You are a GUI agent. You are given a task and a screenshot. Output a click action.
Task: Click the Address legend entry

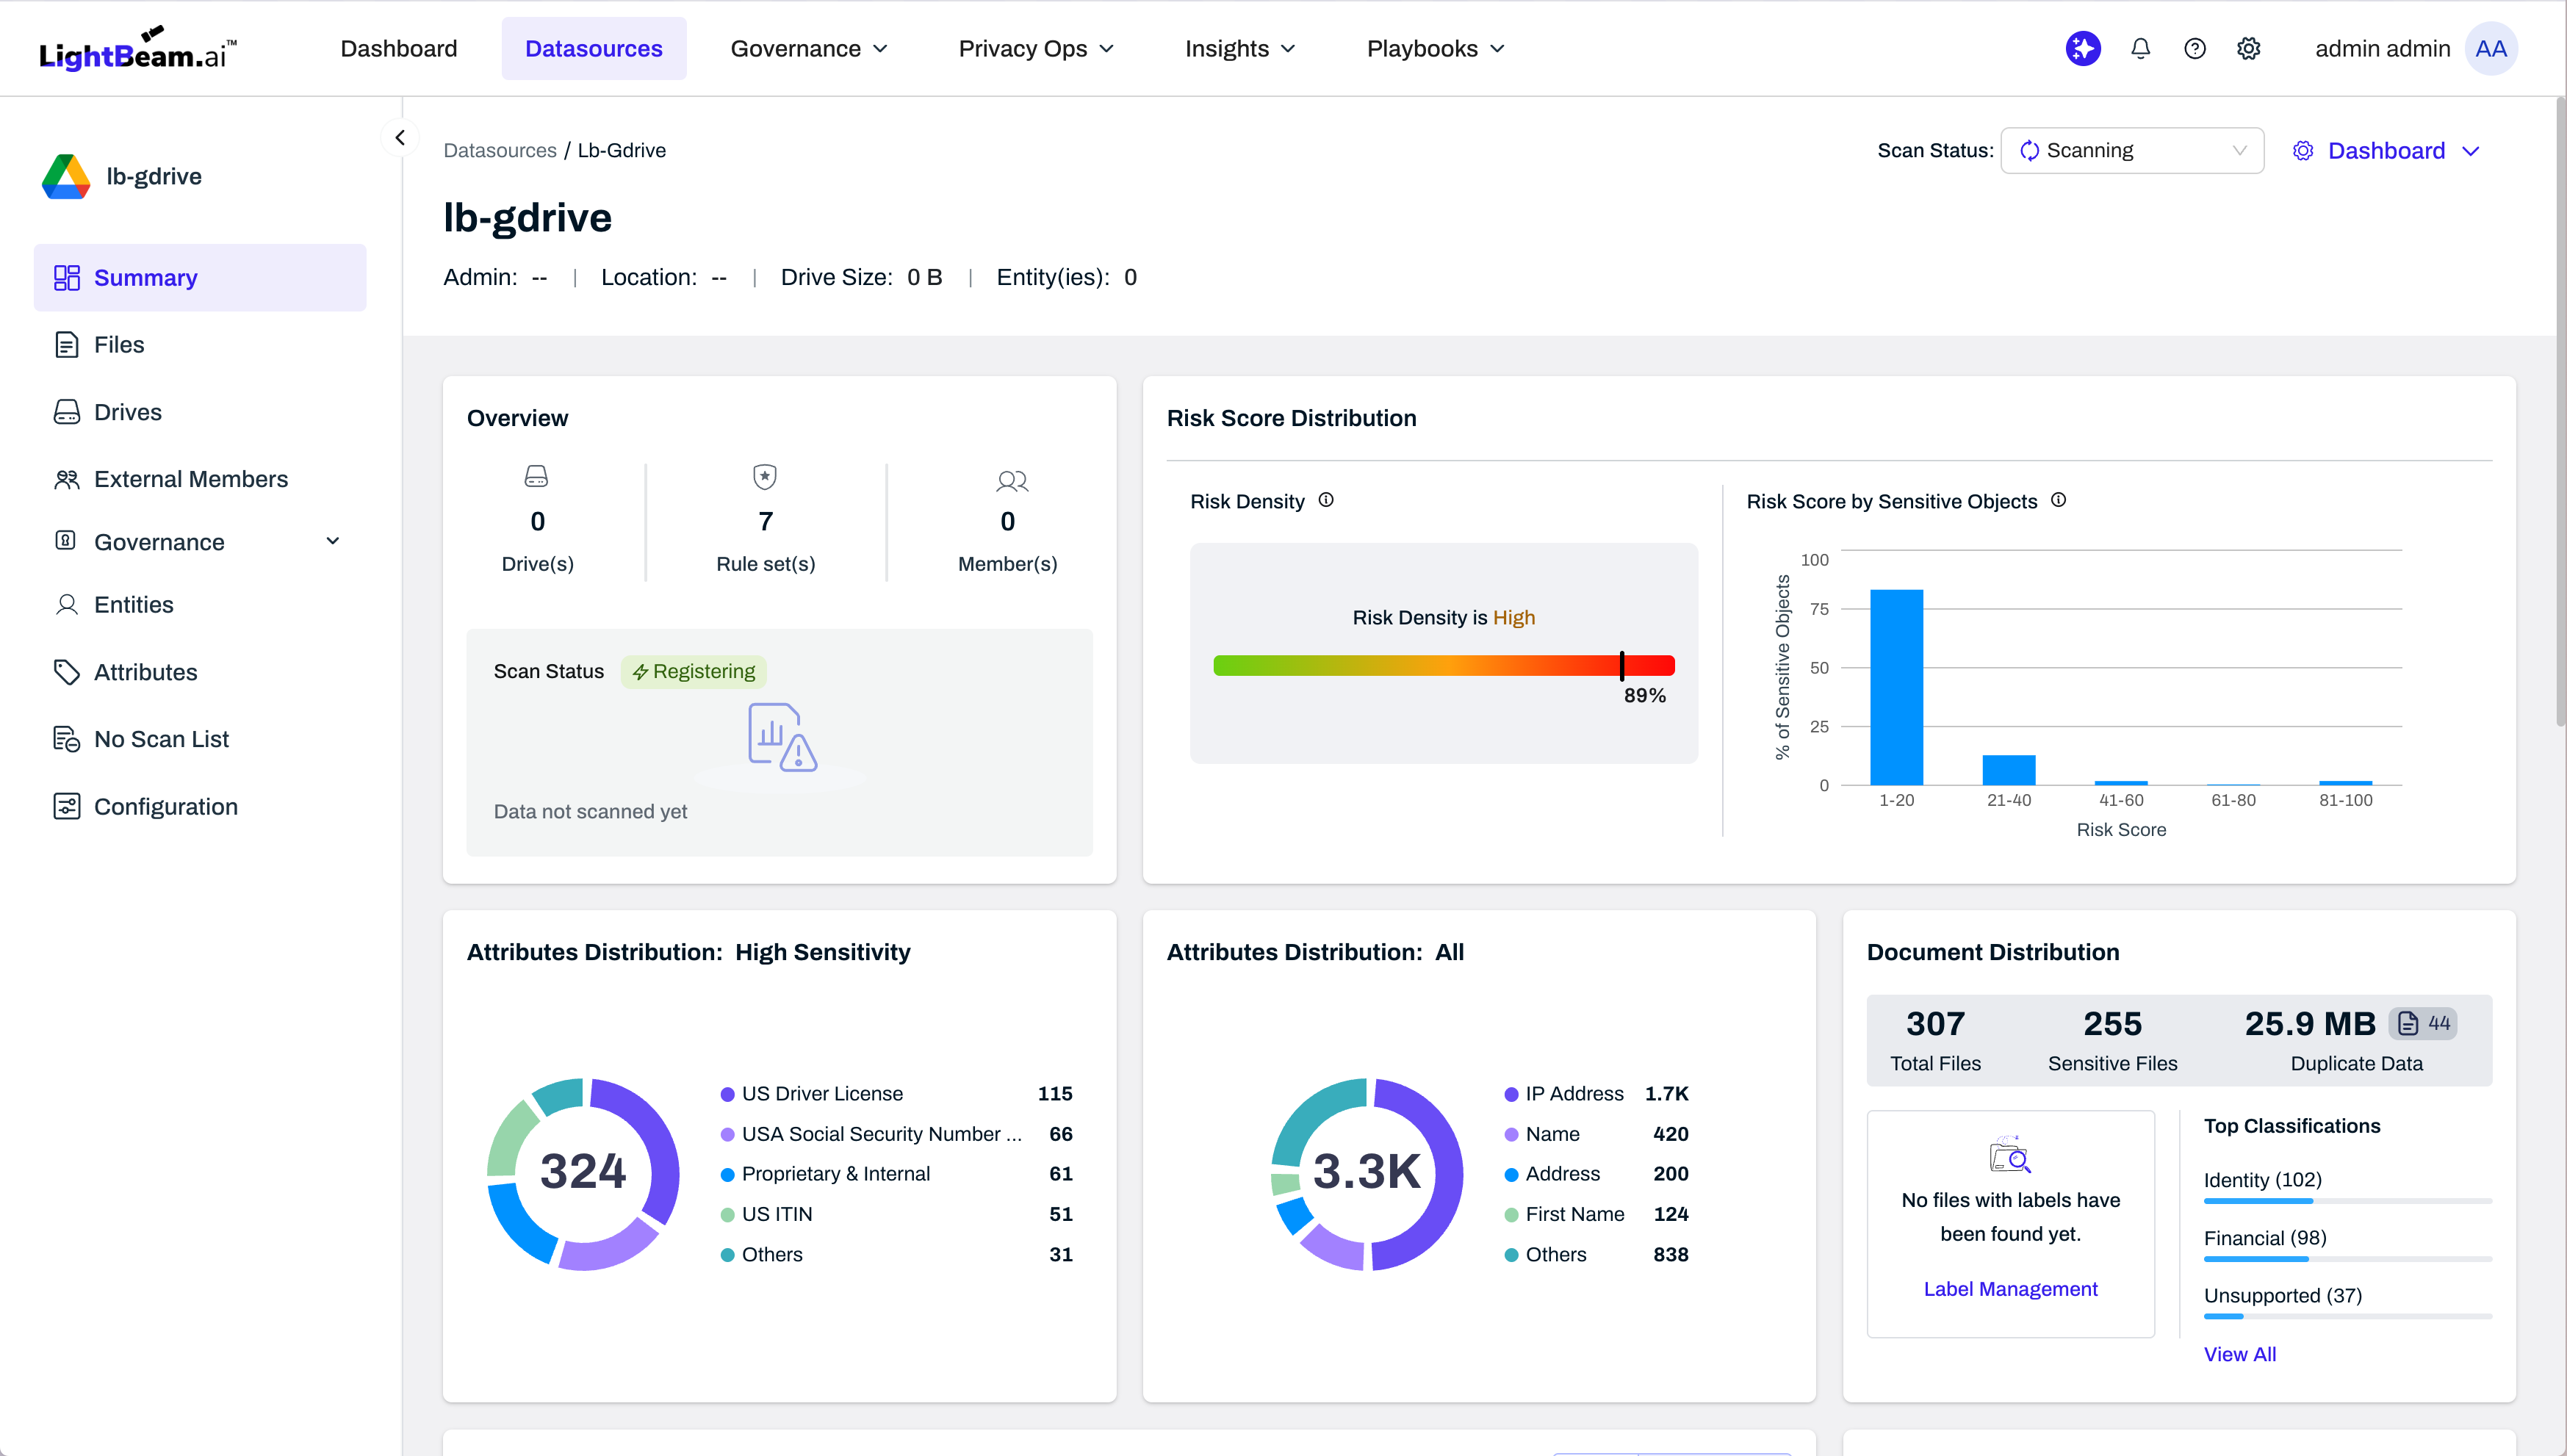coord(1596,1174)
